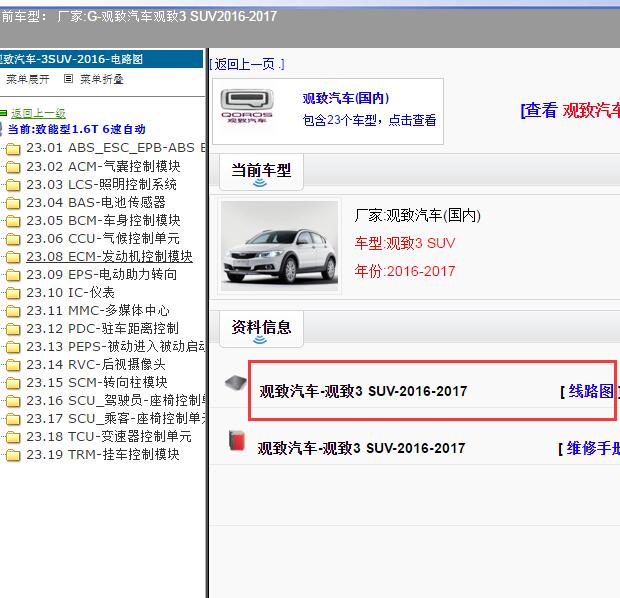Open folder icon for 23.16 SCU_驾驶员
This screenshot has width=620, height=598.
coord(13,402)
